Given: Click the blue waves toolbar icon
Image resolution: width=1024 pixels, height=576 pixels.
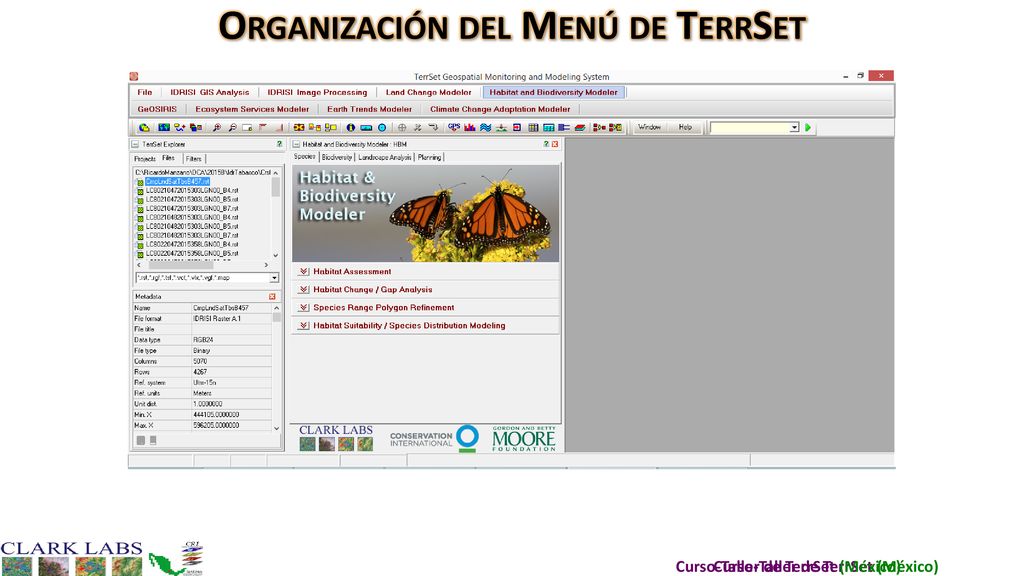Looking at the screenshot, I should [485, 127].
